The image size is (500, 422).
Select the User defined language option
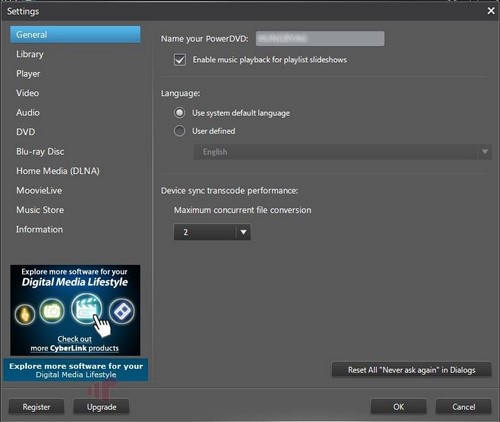[x=179, y=131]
